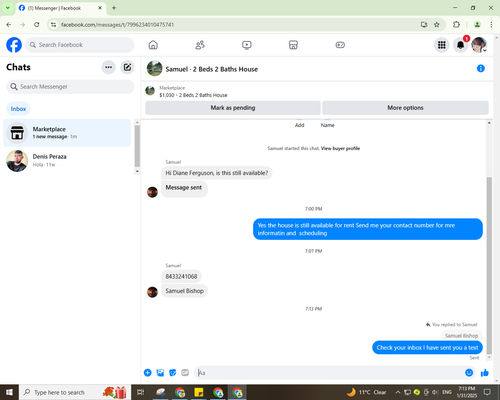The width and height of the screenshot is (500, 400).
Task: Start a new message with compose icon
Action: (127, 67)
